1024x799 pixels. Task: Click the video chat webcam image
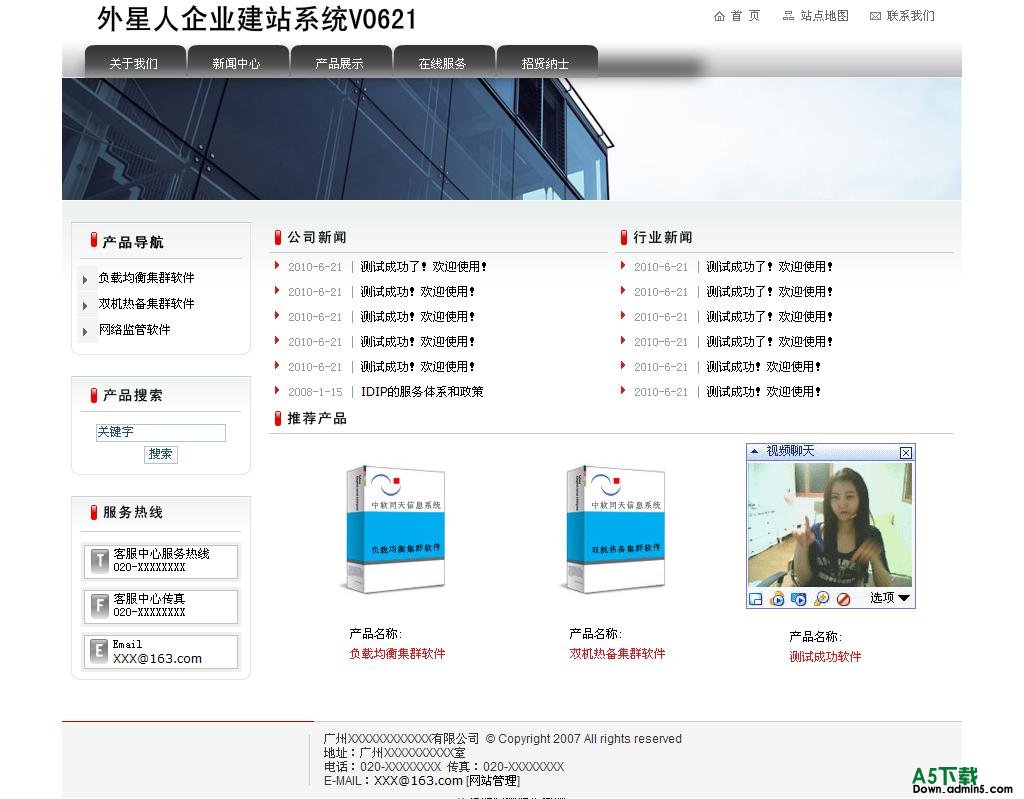click(830, 525)
